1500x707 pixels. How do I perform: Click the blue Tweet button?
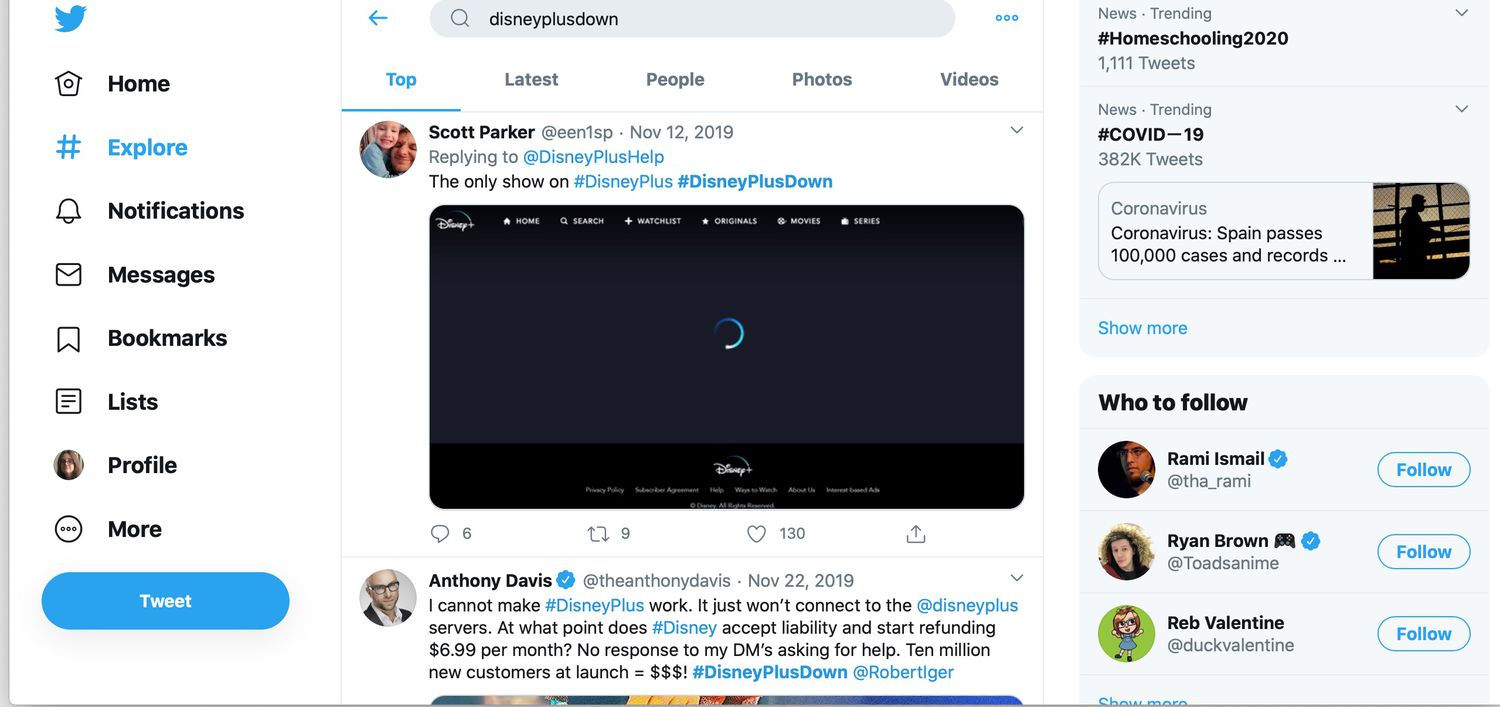pyautogui.click(x=164, y=600)
